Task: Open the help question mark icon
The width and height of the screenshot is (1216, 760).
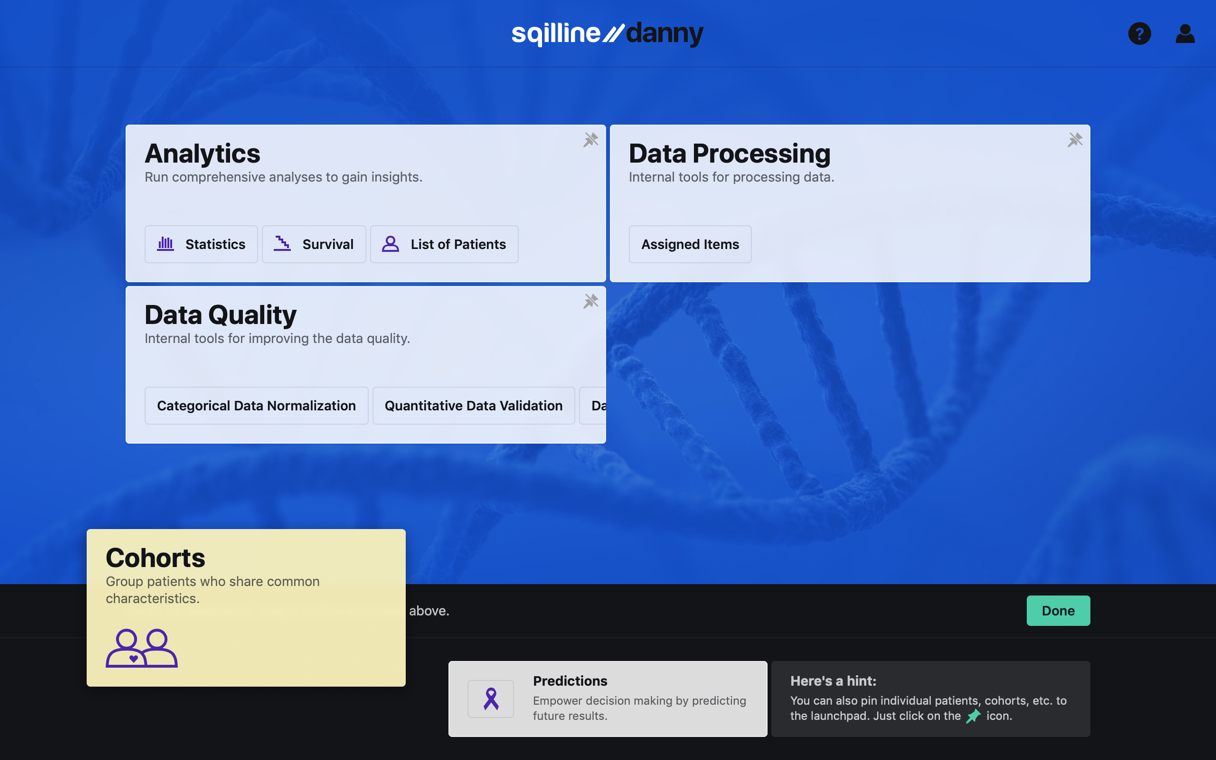Action: coord(1139,34)
